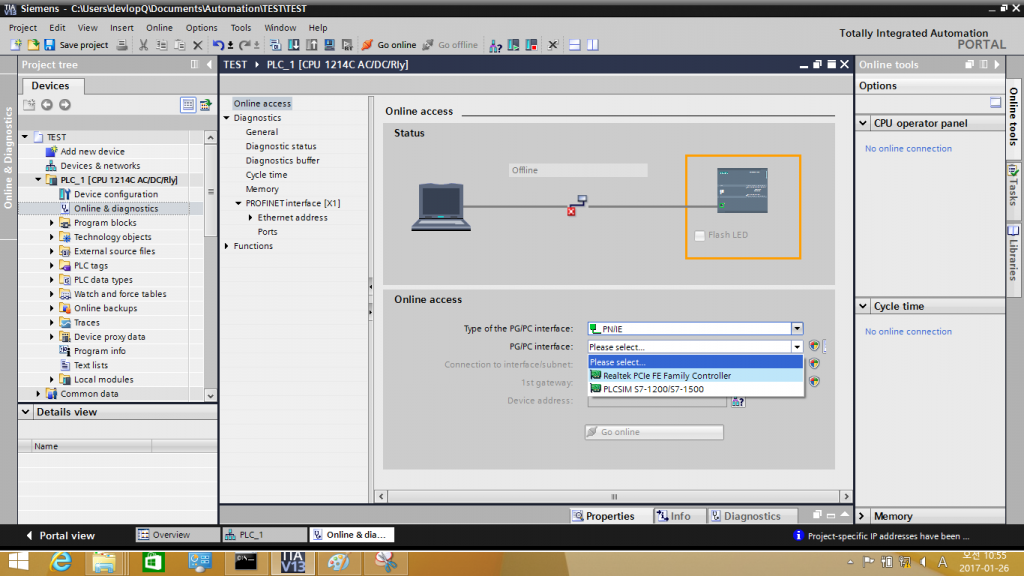Click the Device address input field
1024x576 pixels.
pyautogui.click(x=657, y=401)
